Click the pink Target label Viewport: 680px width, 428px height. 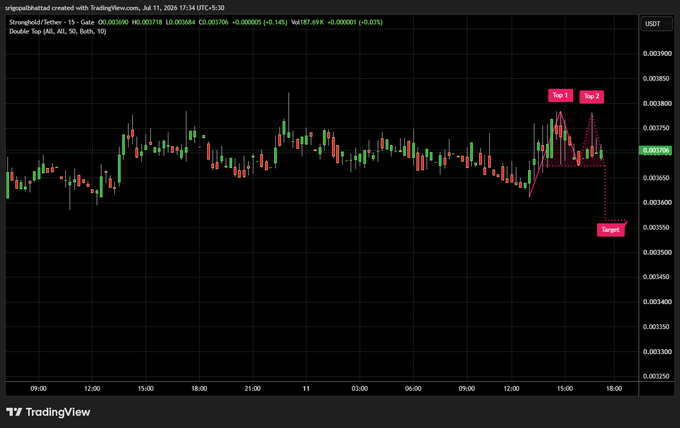tap(611, 230)
